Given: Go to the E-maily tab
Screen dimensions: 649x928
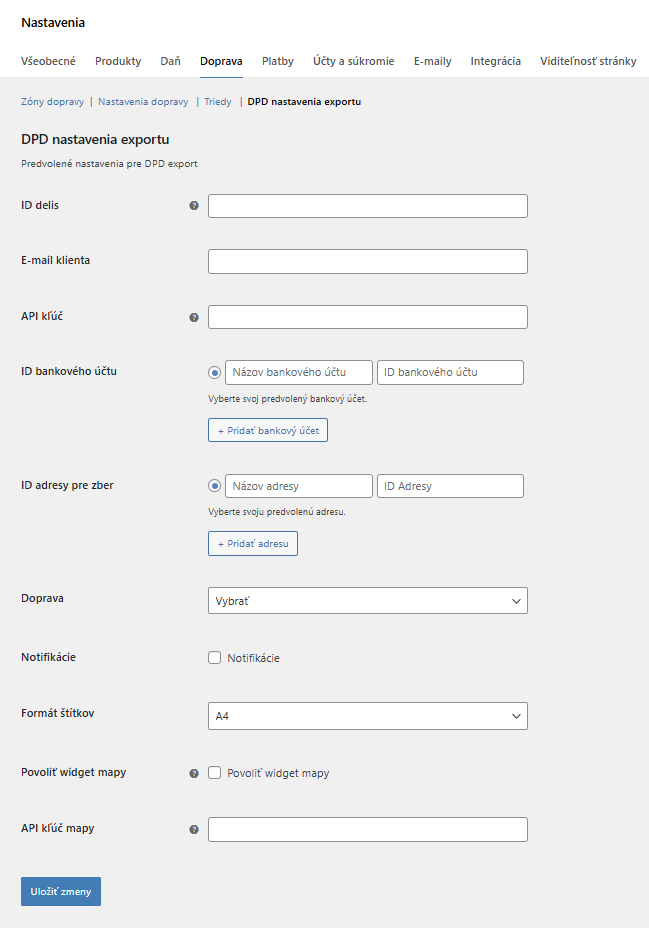Looking at the screenshot, I should point(433,61).
